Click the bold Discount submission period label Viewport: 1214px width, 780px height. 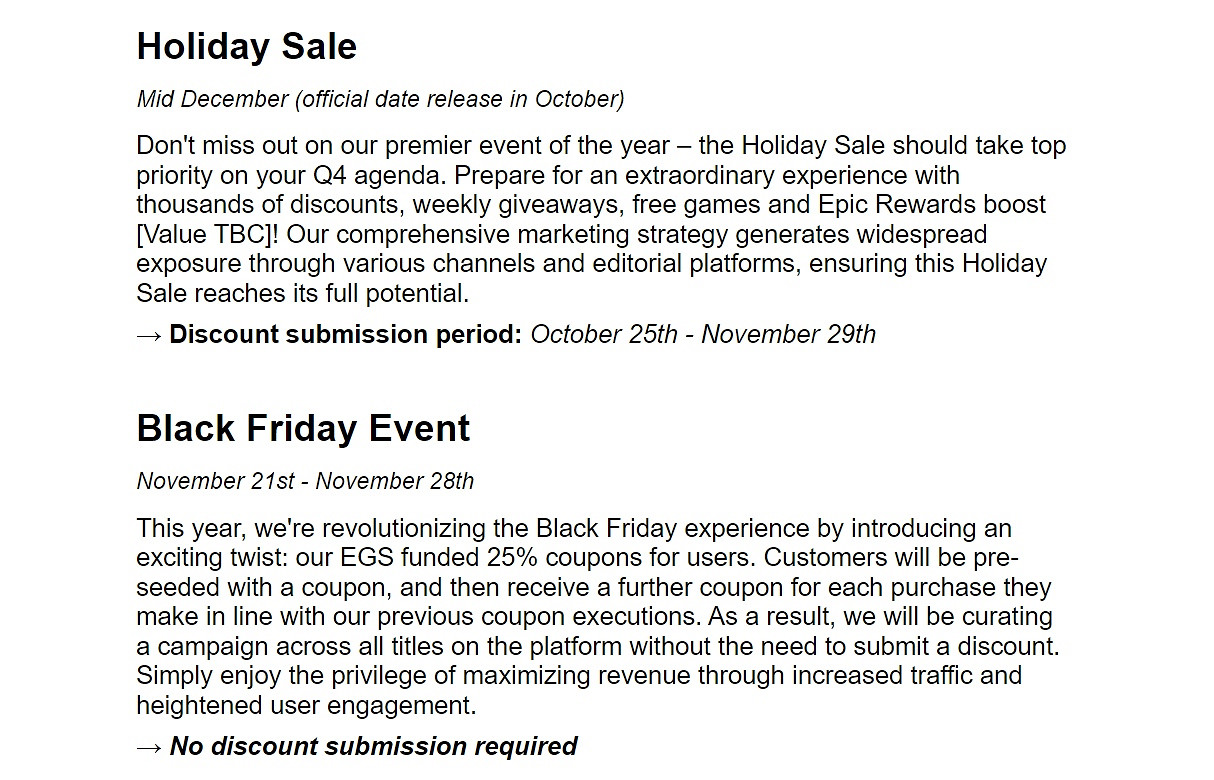pos(346,335)
